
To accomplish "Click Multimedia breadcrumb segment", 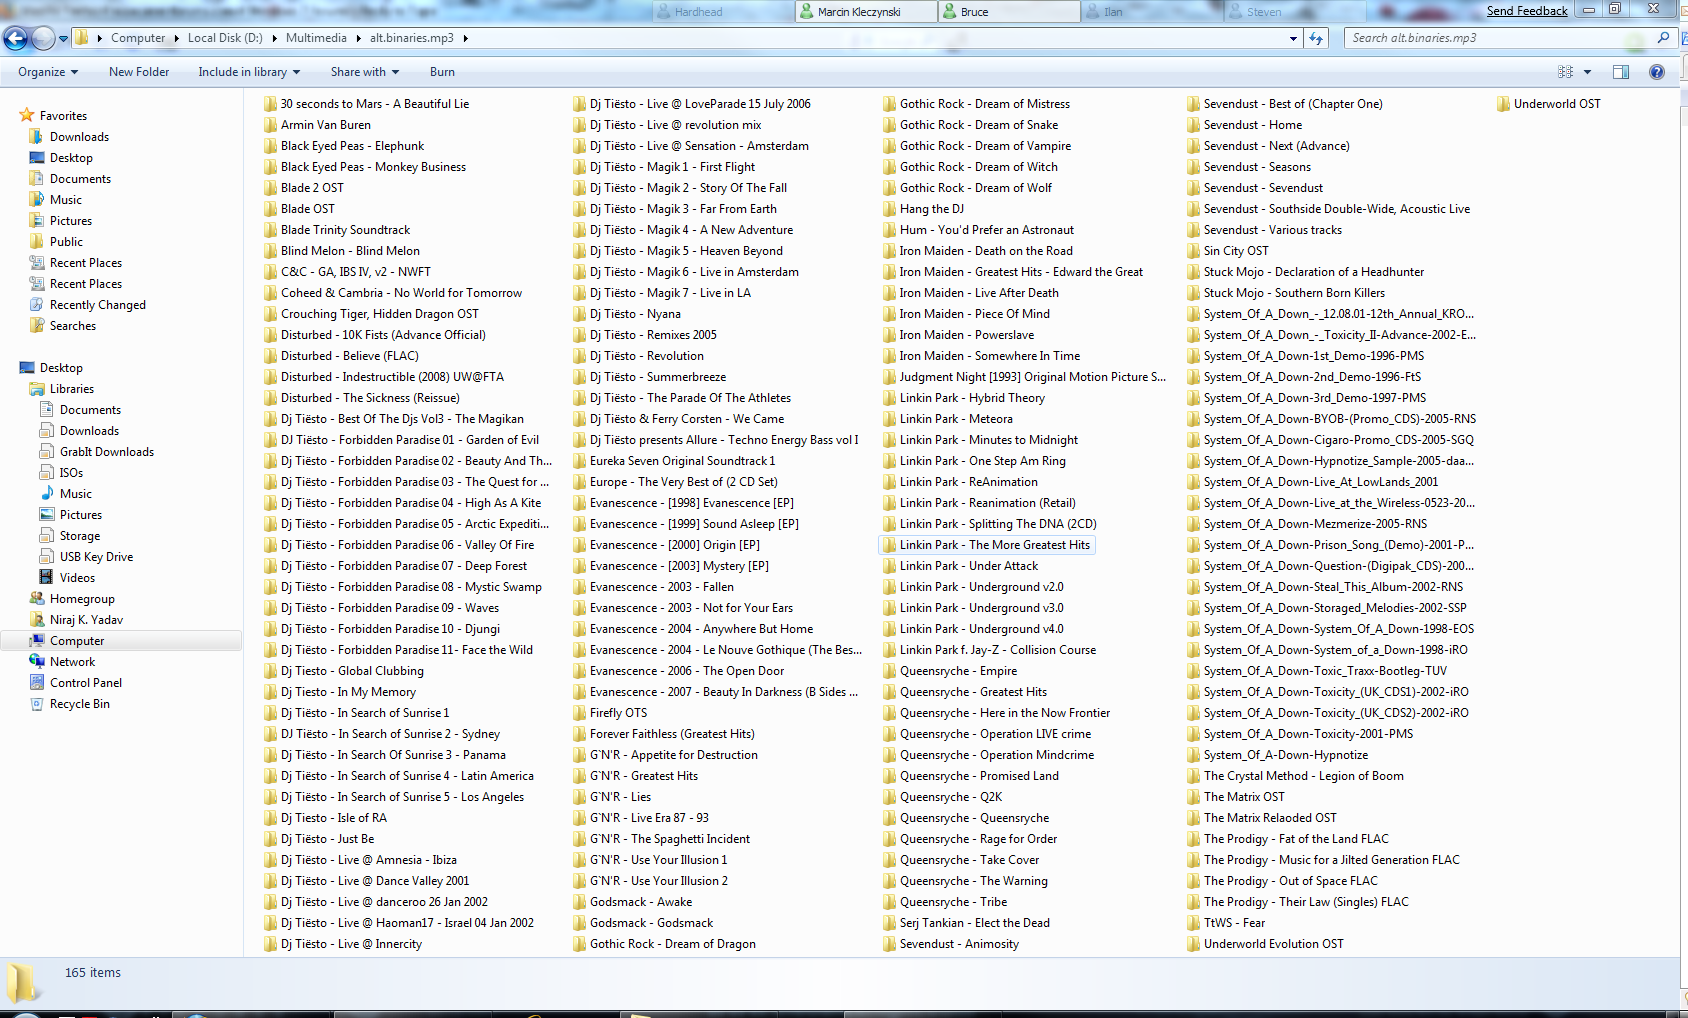I will tap(316, 38).
